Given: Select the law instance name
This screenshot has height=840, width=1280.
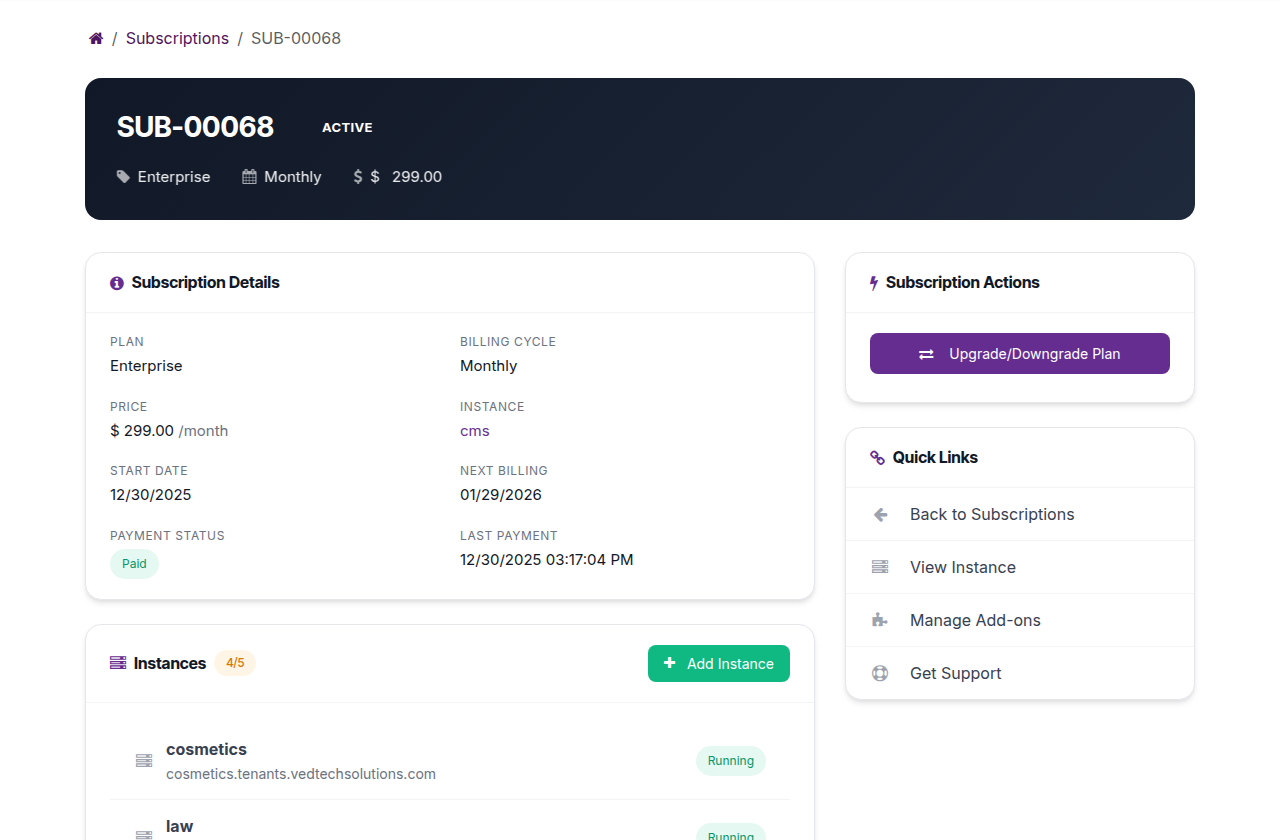Looking at the screenshot, I should coord(179,826).
